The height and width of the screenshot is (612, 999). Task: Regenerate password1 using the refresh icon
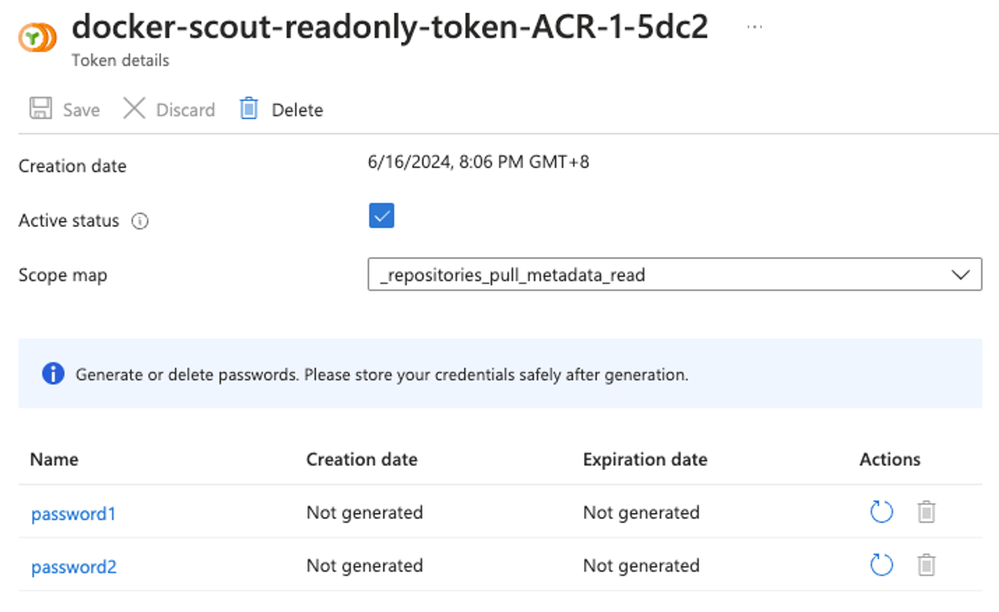[881, 513]
